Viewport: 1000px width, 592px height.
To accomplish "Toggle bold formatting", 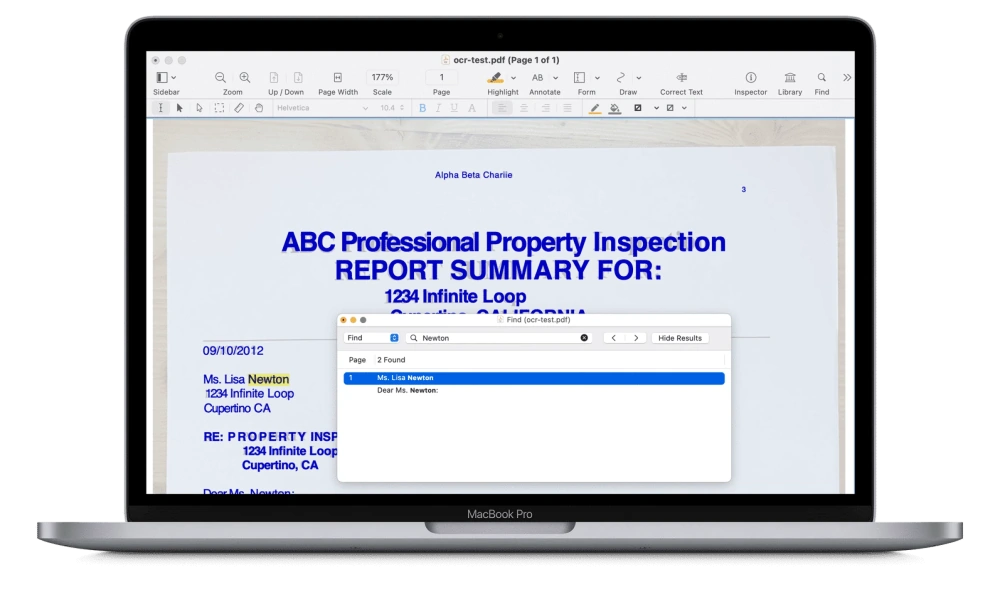I will click(x=422, y=108).
